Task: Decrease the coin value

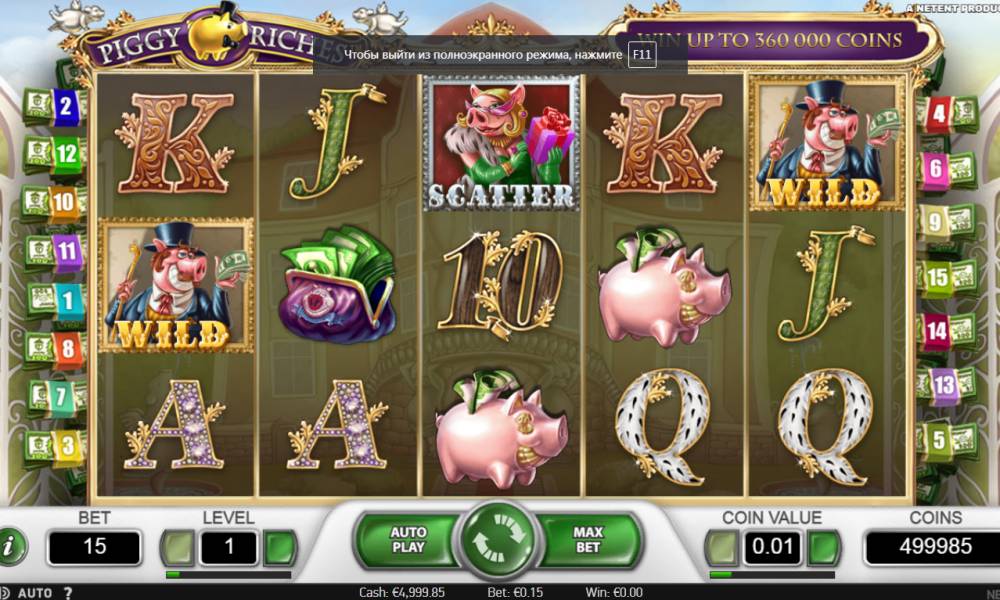Action: tap(722, 548)
